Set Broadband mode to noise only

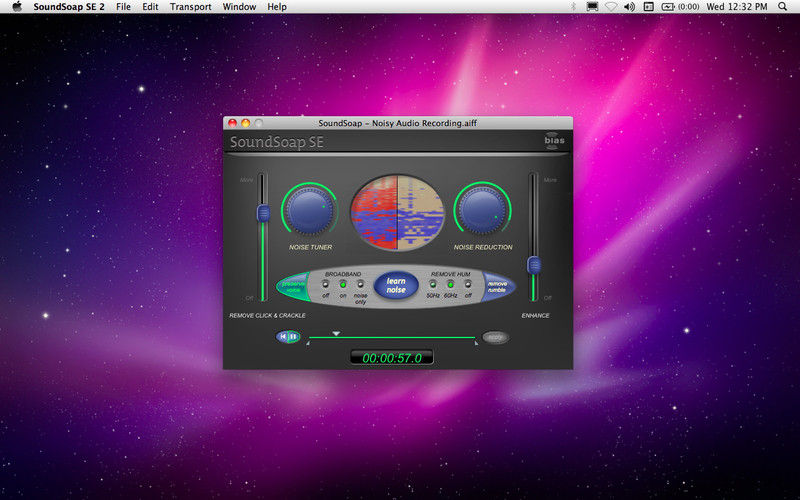coord(360,284)
